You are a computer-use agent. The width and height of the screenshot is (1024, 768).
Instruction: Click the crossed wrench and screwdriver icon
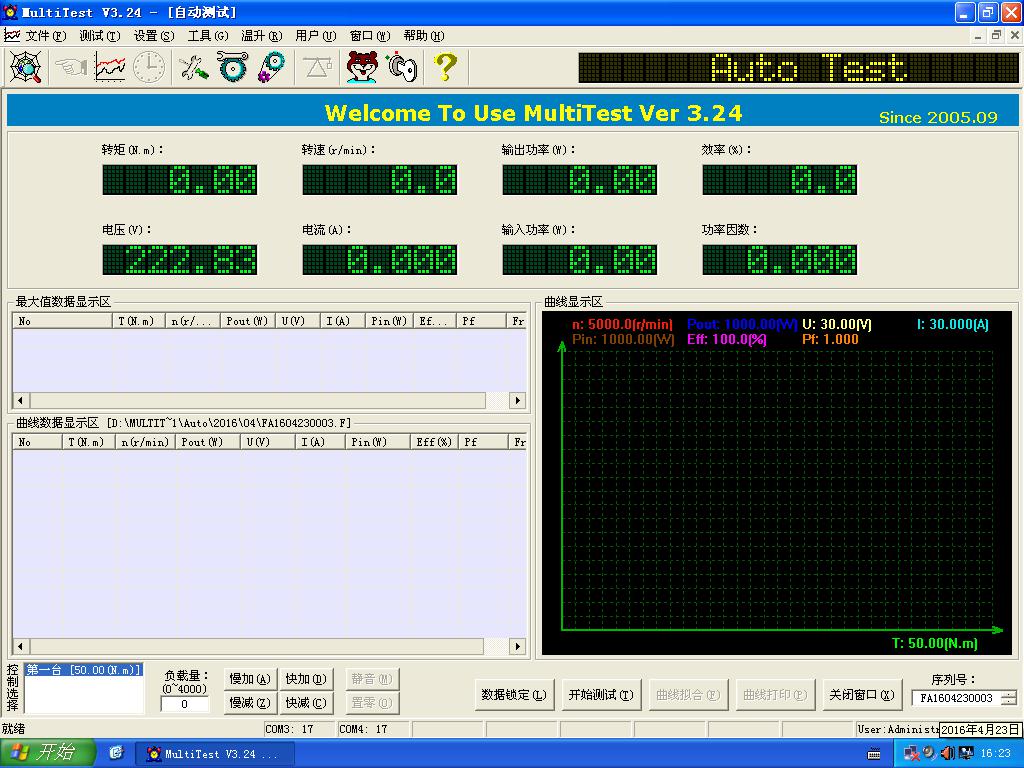[193, 67]
